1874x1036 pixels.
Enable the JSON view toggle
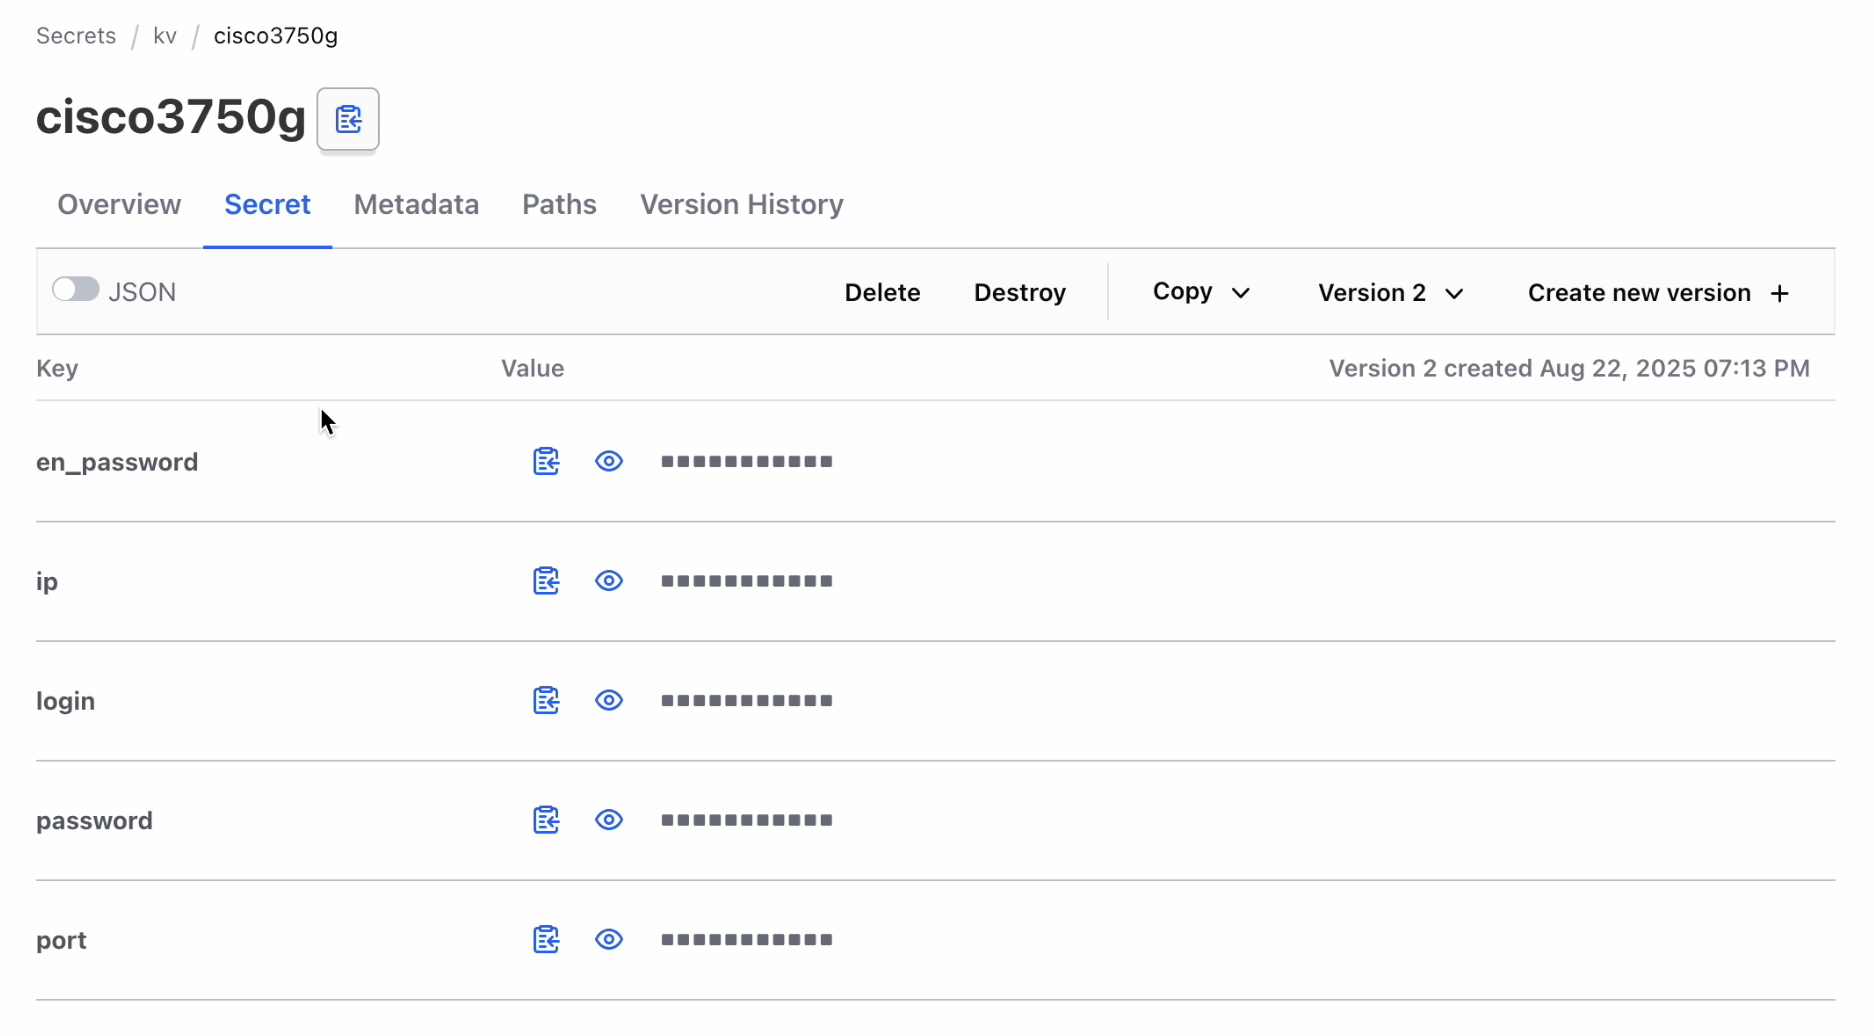pyautogui.click(x=76, y=290)
